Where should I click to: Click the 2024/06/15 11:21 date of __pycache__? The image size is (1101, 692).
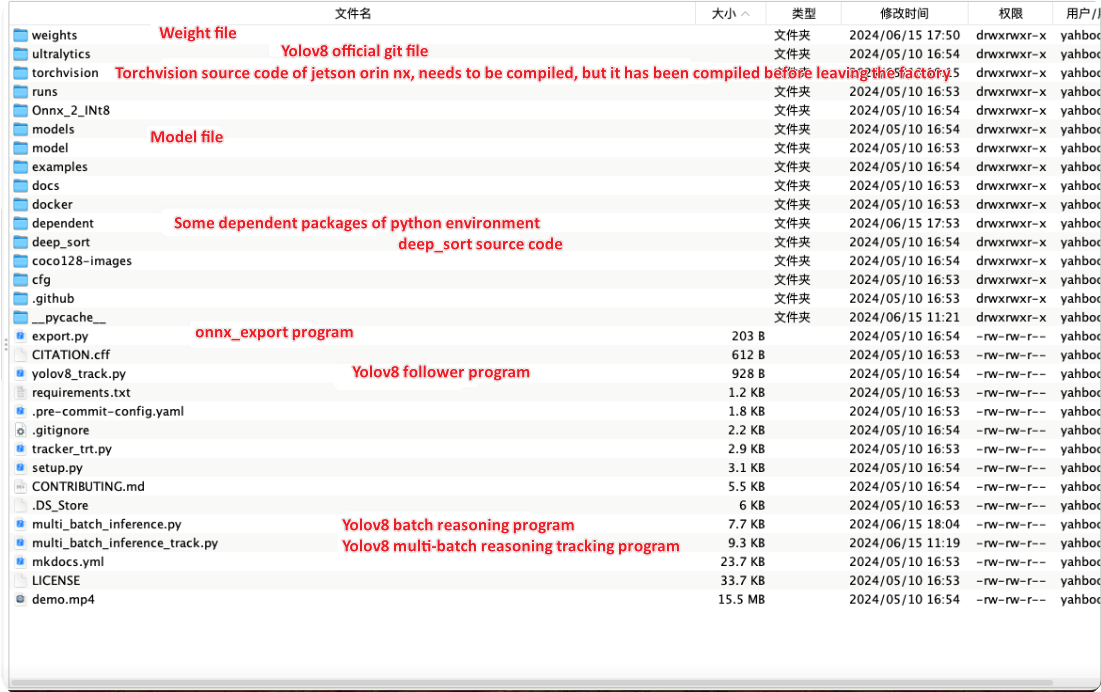point(904,317)
